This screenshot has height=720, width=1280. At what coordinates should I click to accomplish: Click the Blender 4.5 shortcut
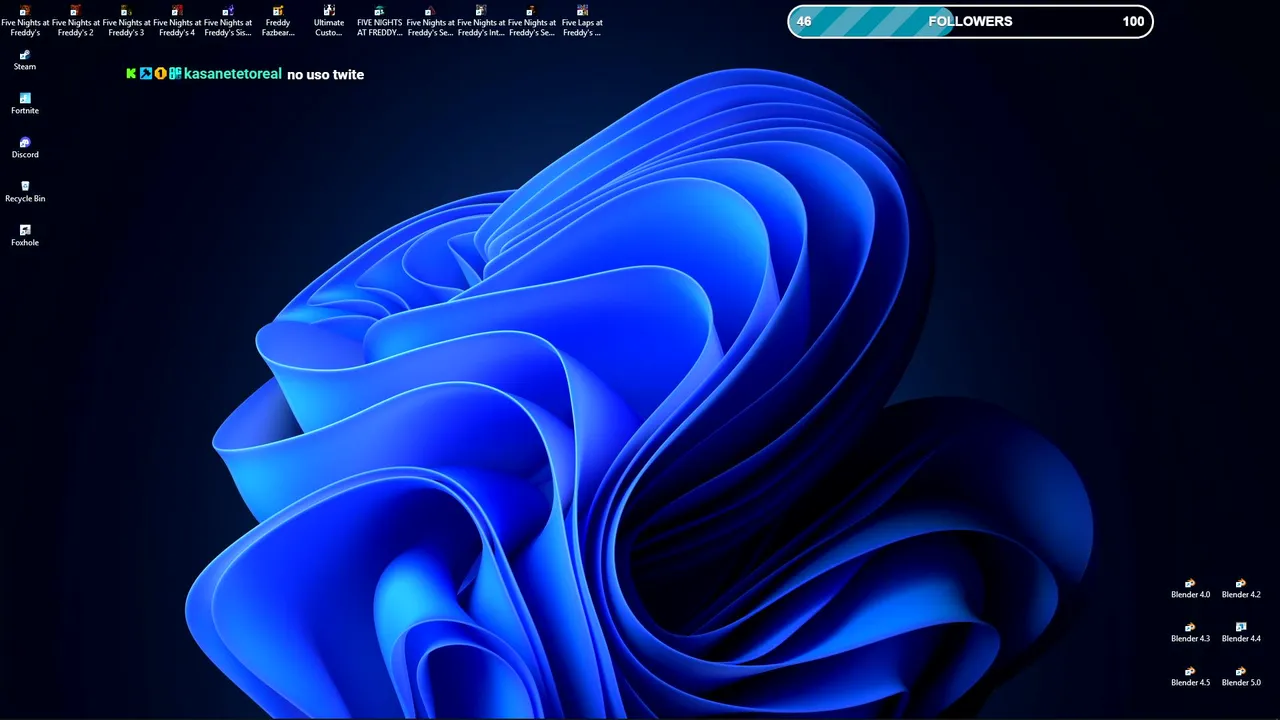point(1190,676)
